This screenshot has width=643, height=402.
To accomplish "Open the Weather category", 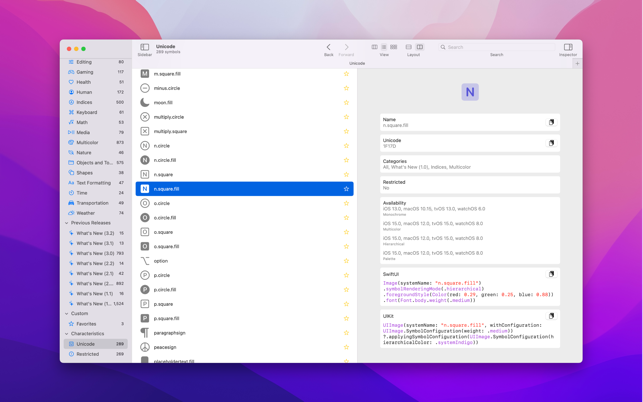I will (96, 213).
